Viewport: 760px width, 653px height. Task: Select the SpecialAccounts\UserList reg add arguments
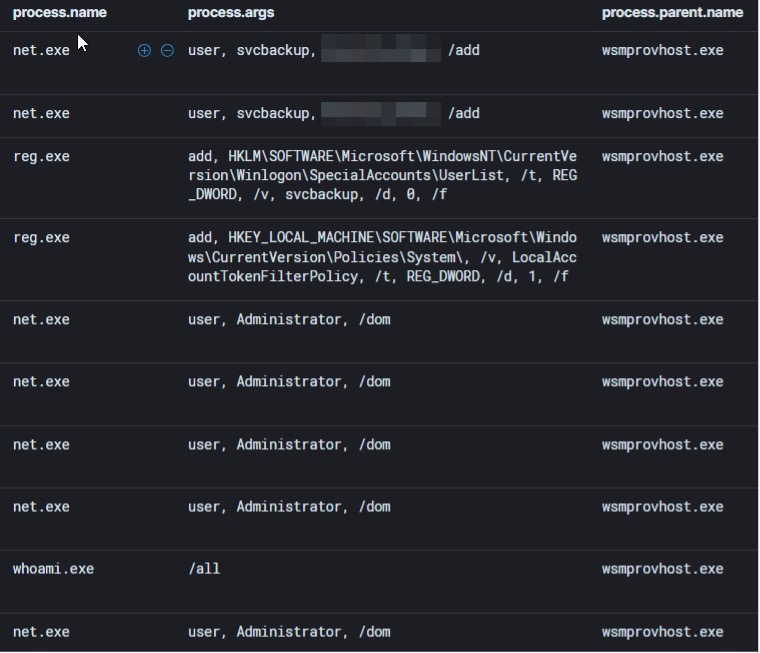pyautogui.click(x=382, y=175)
